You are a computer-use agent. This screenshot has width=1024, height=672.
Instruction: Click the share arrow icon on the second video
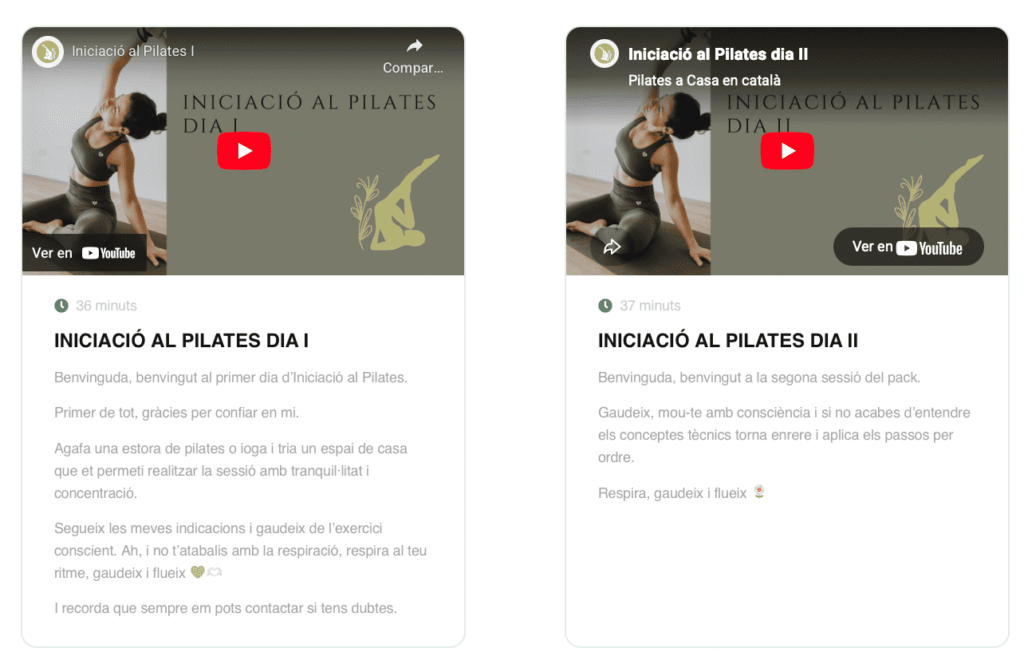[x=612, y=247]
